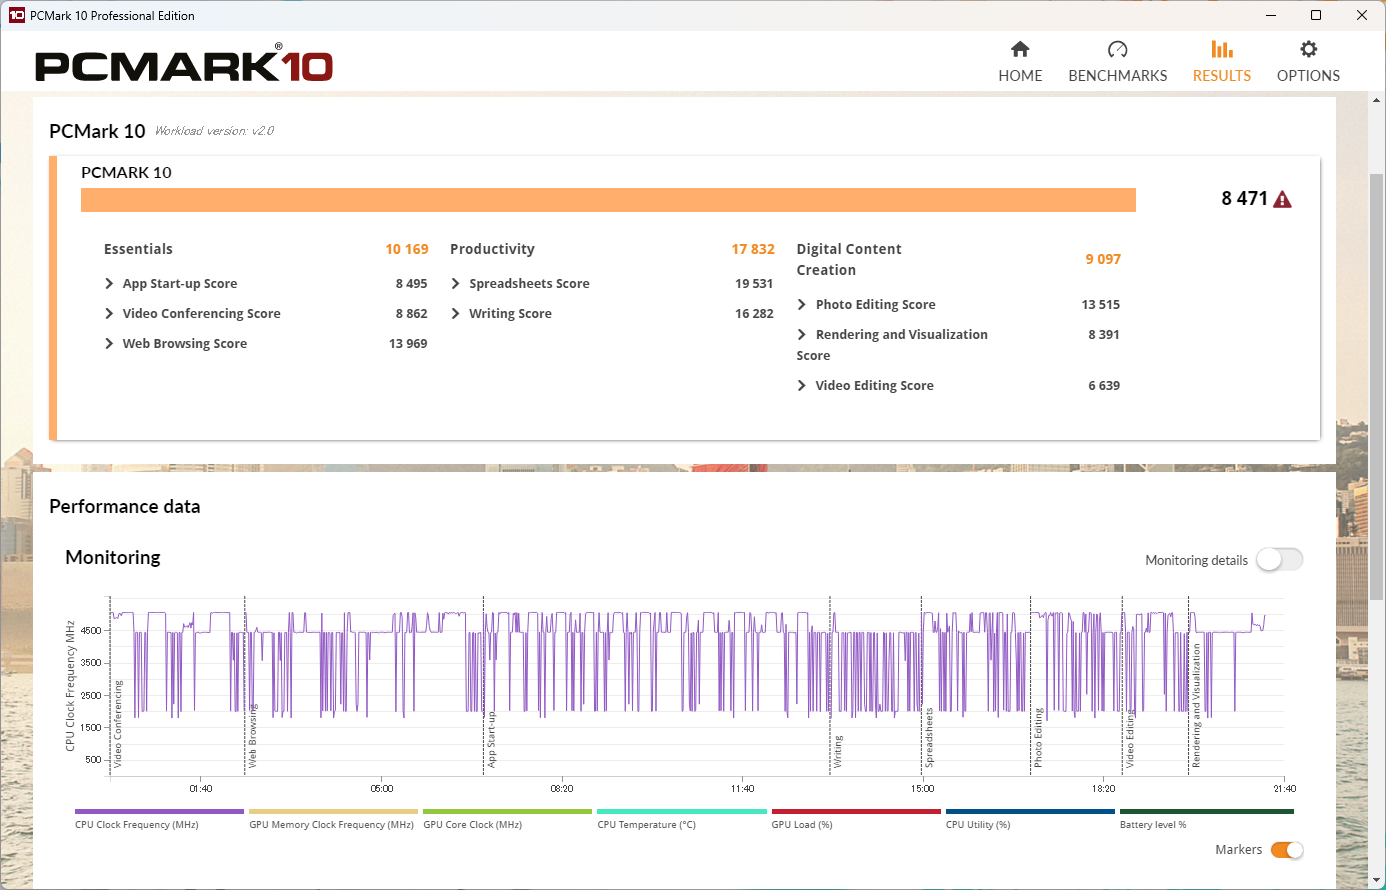Click the Digital Content Creation score 9 097
Screen dimensions: 1386x890
coord(1103,259)
